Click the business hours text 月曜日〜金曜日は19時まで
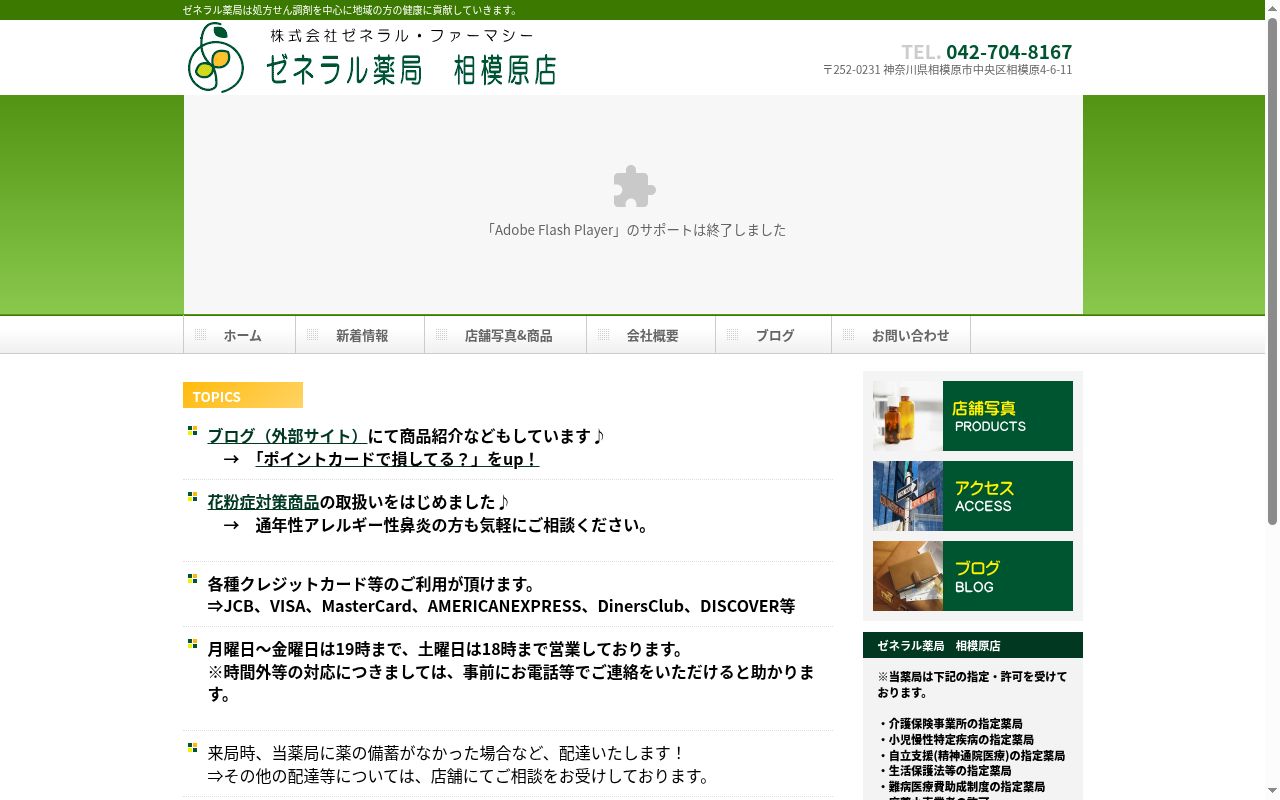Screen dimensions: 1280x800 (447, 649)
